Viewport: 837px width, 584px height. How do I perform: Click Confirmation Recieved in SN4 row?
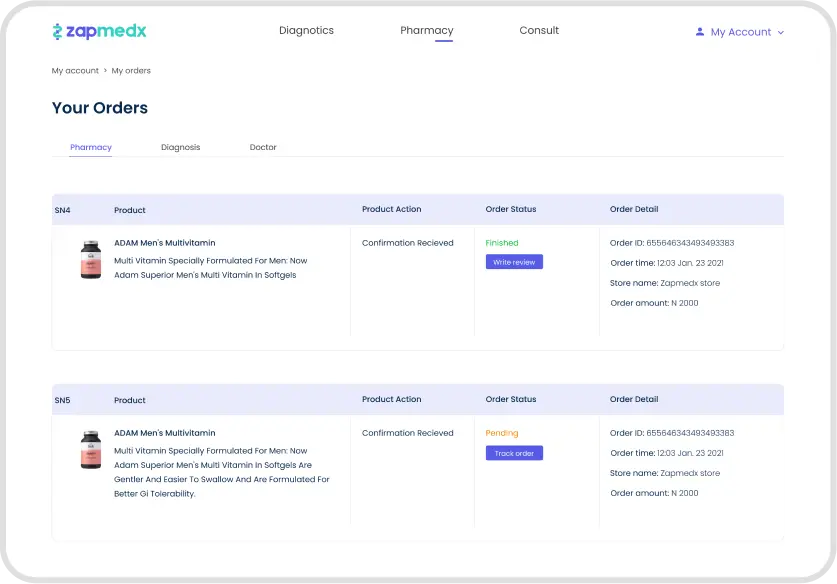click(407, 243)
